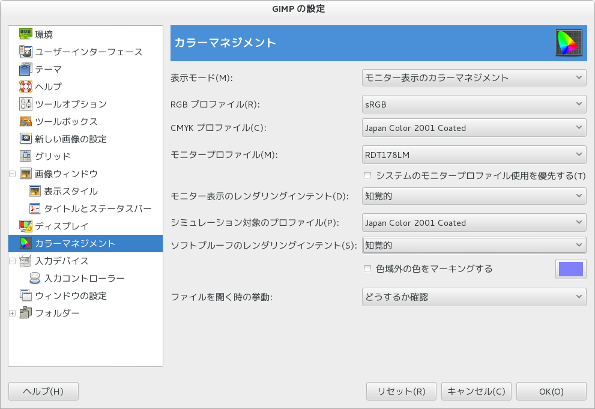
Task: Click the グリッド icon
Action: 25,156
